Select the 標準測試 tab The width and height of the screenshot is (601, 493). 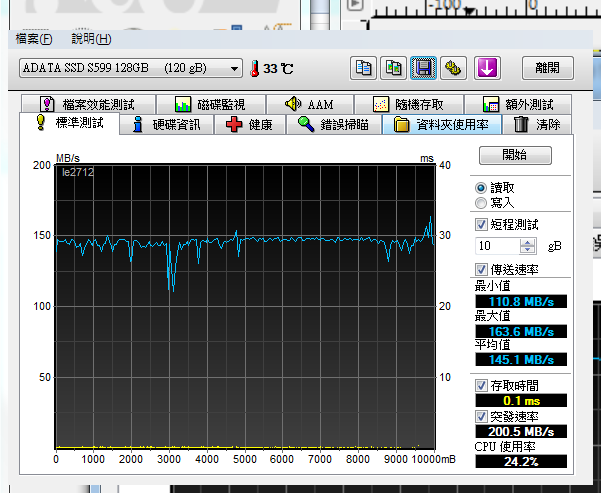[x=69, y=123]
